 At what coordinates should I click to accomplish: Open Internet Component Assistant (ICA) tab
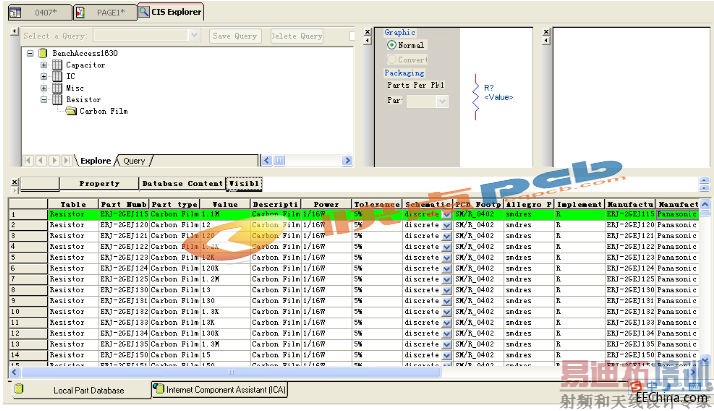pos(219,390)
